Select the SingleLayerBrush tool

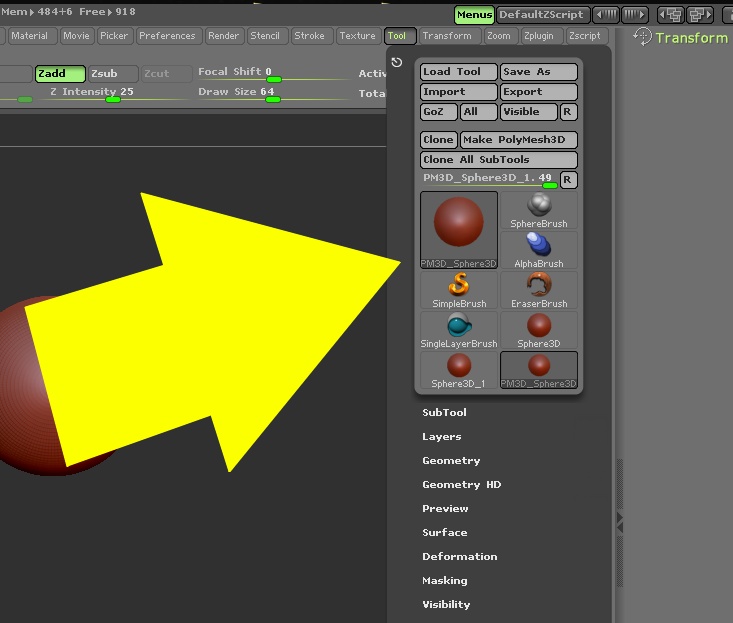459,331
